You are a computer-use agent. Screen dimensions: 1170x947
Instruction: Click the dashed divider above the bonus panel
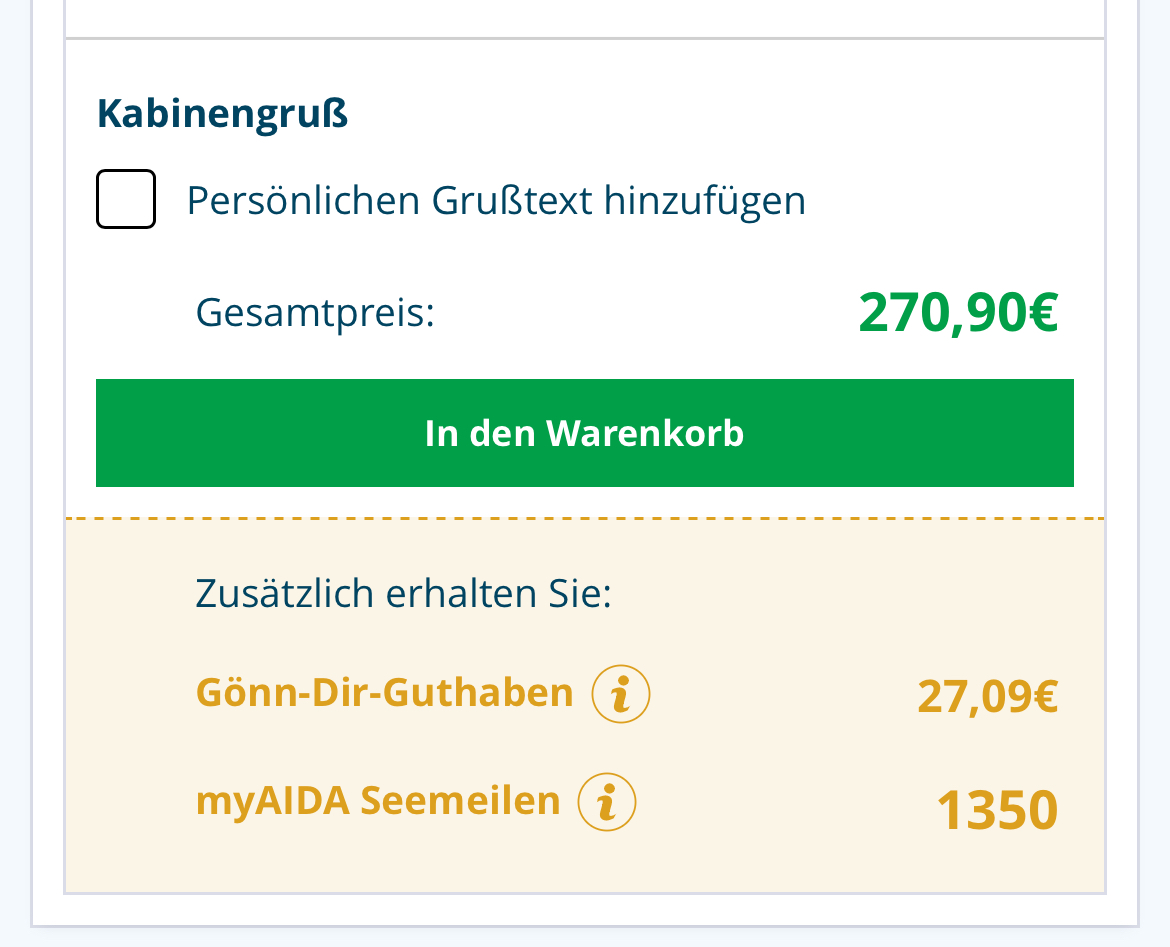[x=584, y=518]
